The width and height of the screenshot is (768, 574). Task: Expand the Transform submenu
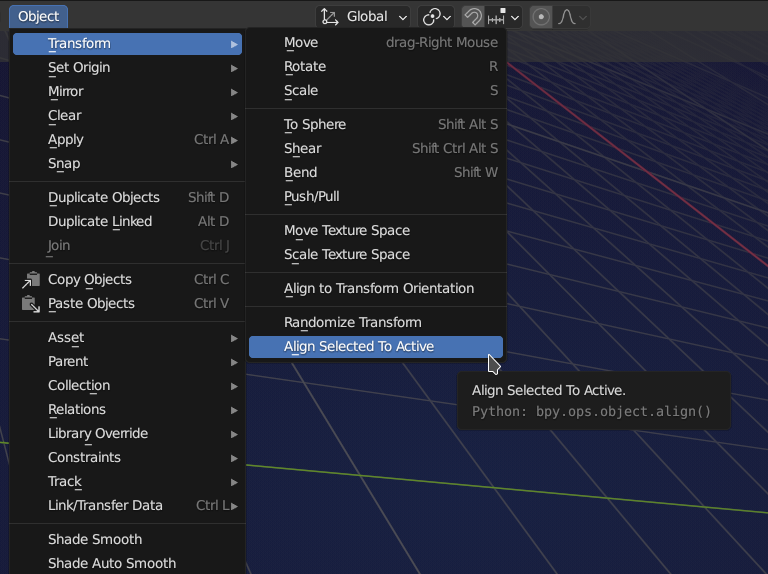[127, 44]
